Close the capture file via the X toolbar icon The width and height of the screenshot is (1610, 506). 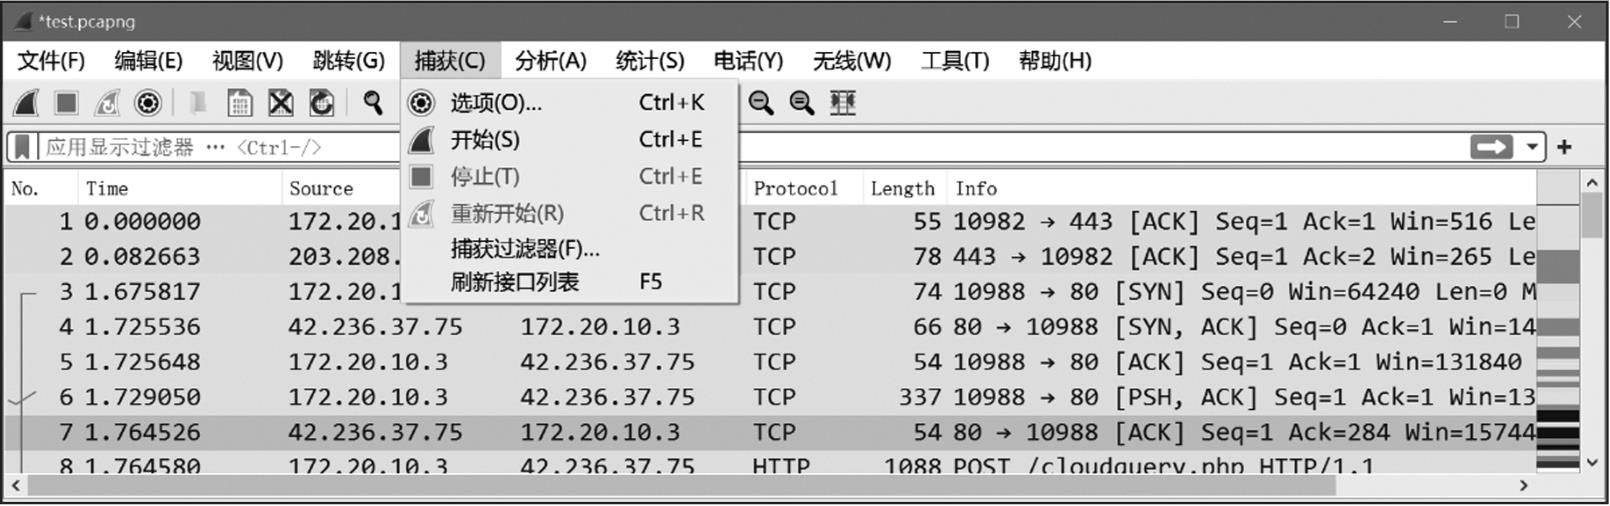coord(281,103)
